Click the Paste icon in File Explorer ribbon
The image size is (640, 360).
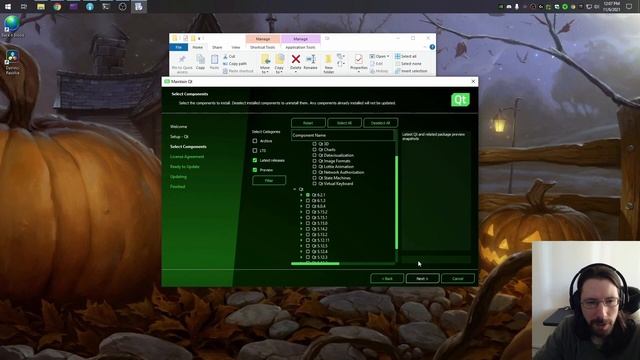214,60
